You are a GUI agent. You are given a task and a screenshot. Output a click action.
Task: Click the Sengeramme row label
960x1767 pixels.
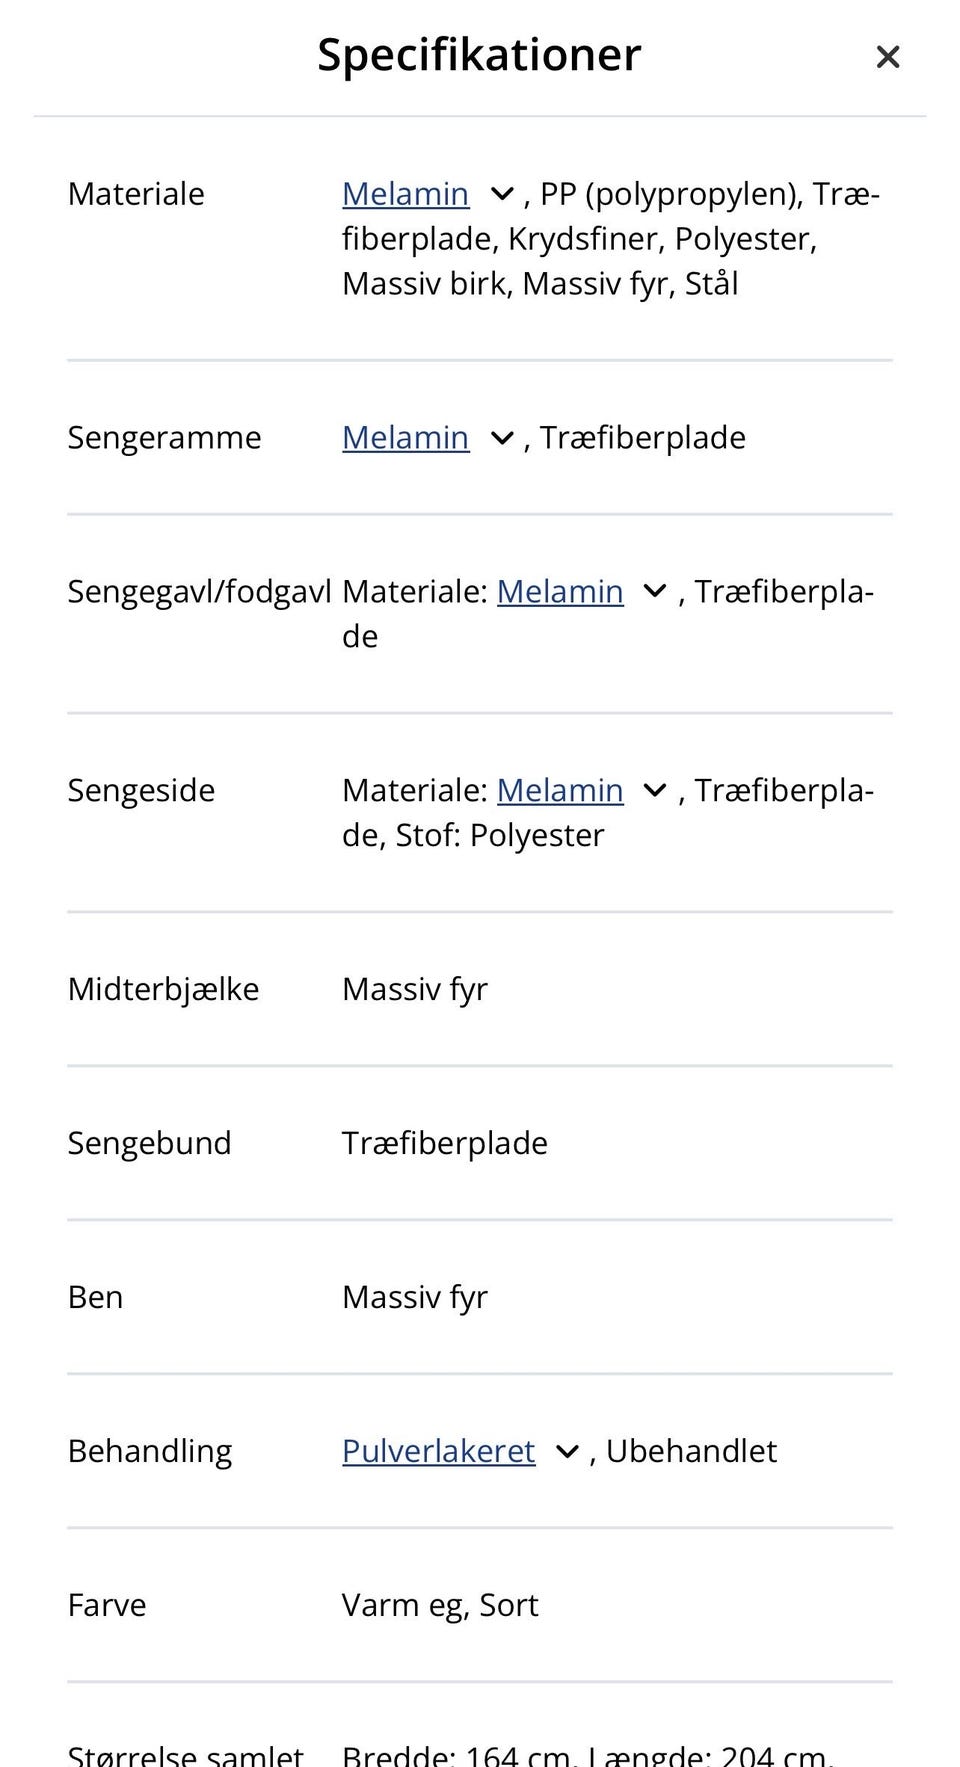[x=164, y=437]
